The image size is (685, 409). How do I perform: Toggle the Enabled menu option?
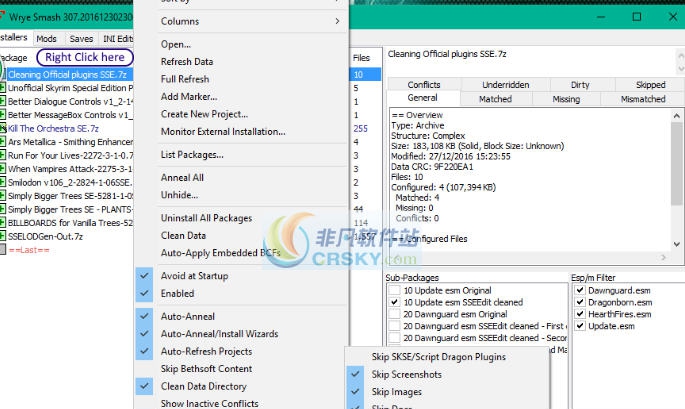click(x=241, y=293)
